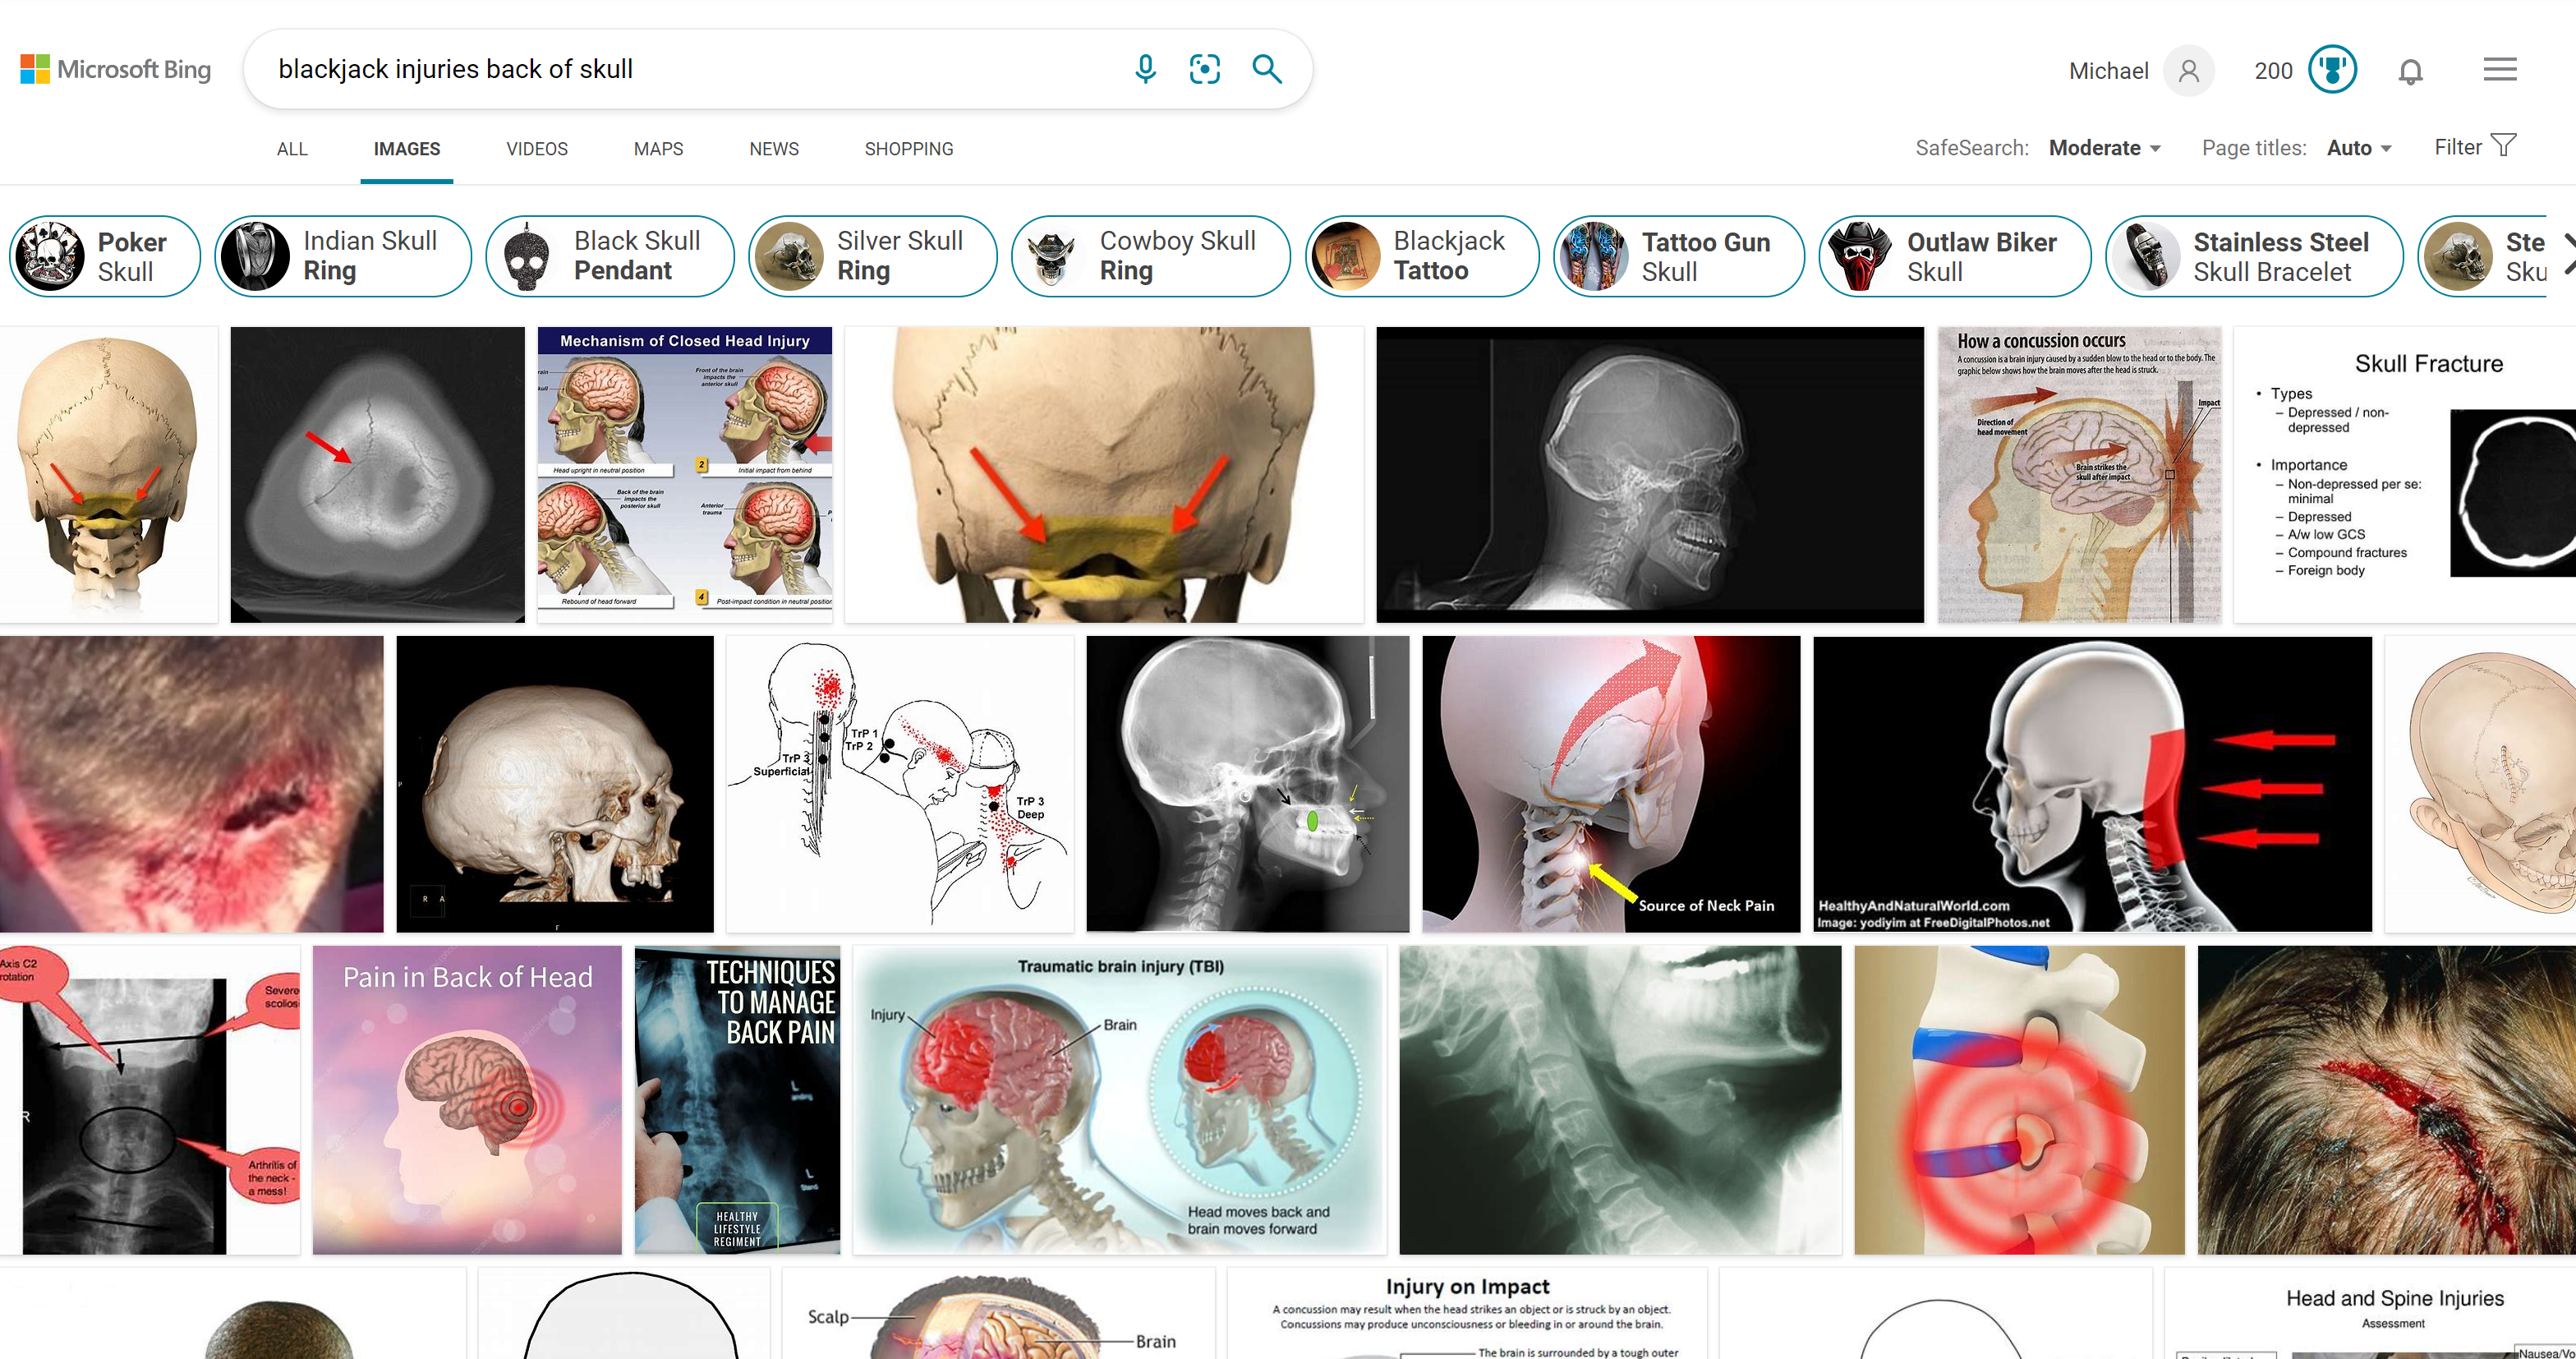2576x1359 pixels.
Task: Open the spinal disc red pain illustration
Action: pyautogui.click(x=2019, y=1100)
